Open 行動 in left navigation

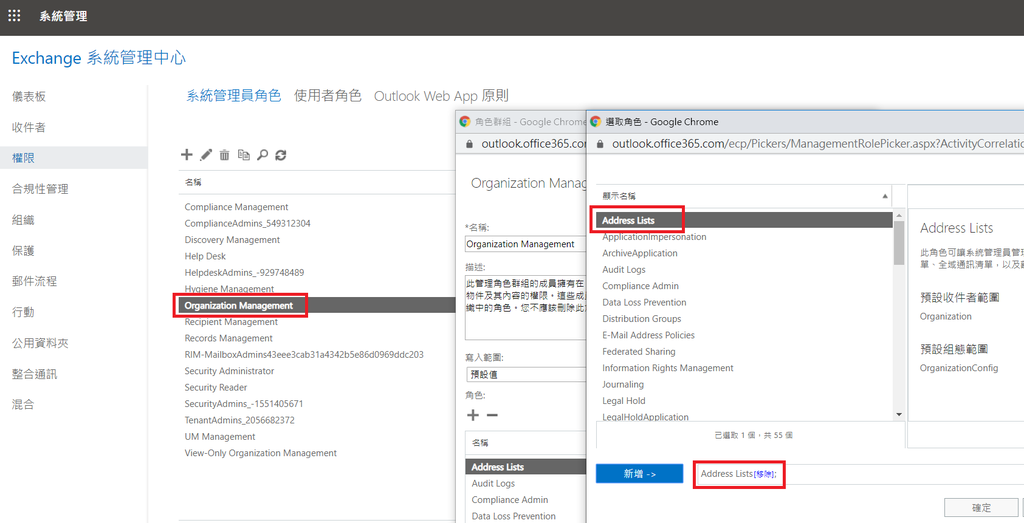point(24,312)
